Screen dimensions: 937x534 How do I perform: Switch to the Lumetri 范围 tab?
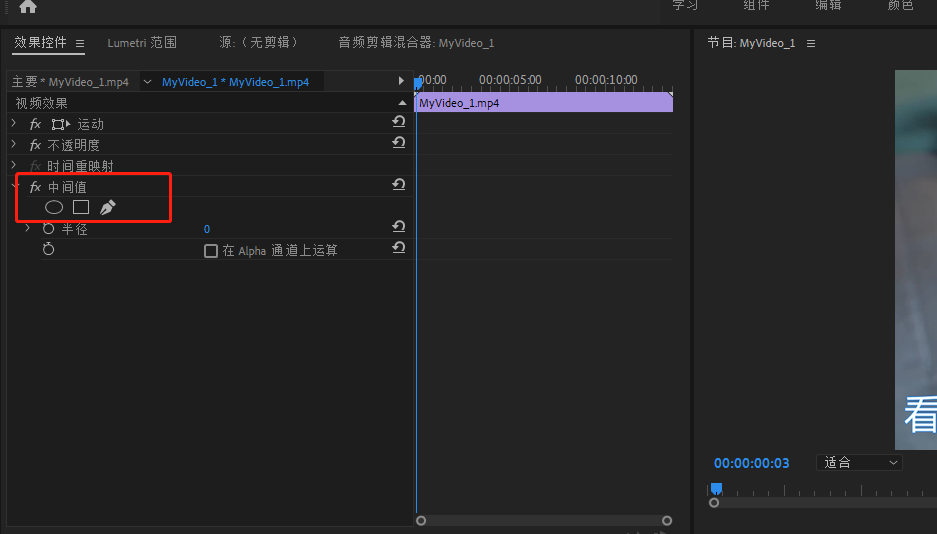tap(142, 43)
